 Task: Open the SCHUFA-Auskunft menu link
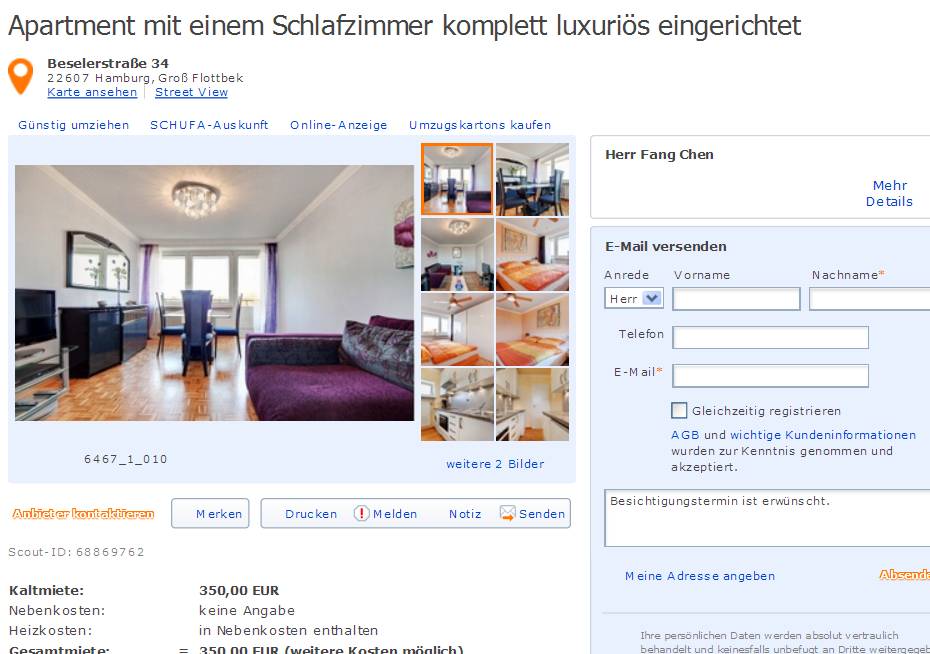click(209, 125)
